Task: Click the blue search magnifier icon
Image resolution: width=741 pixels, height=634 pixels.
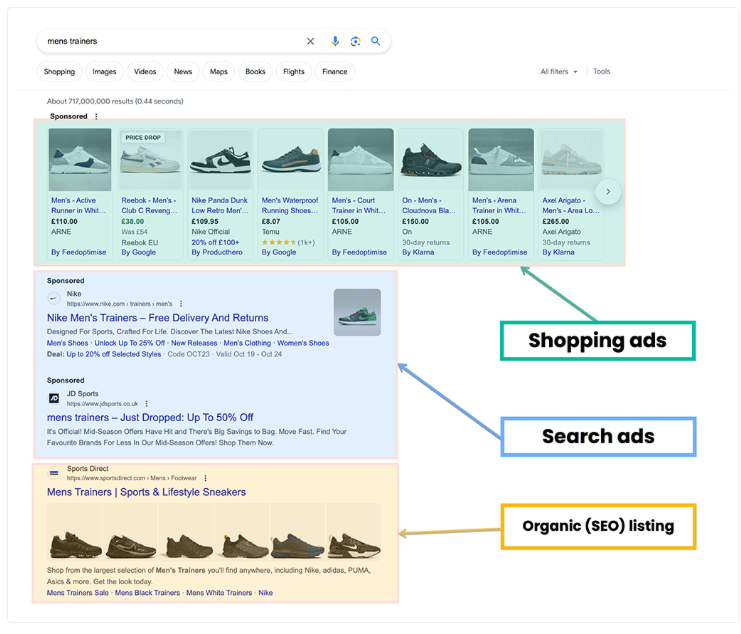Action: tap(376, 41)
